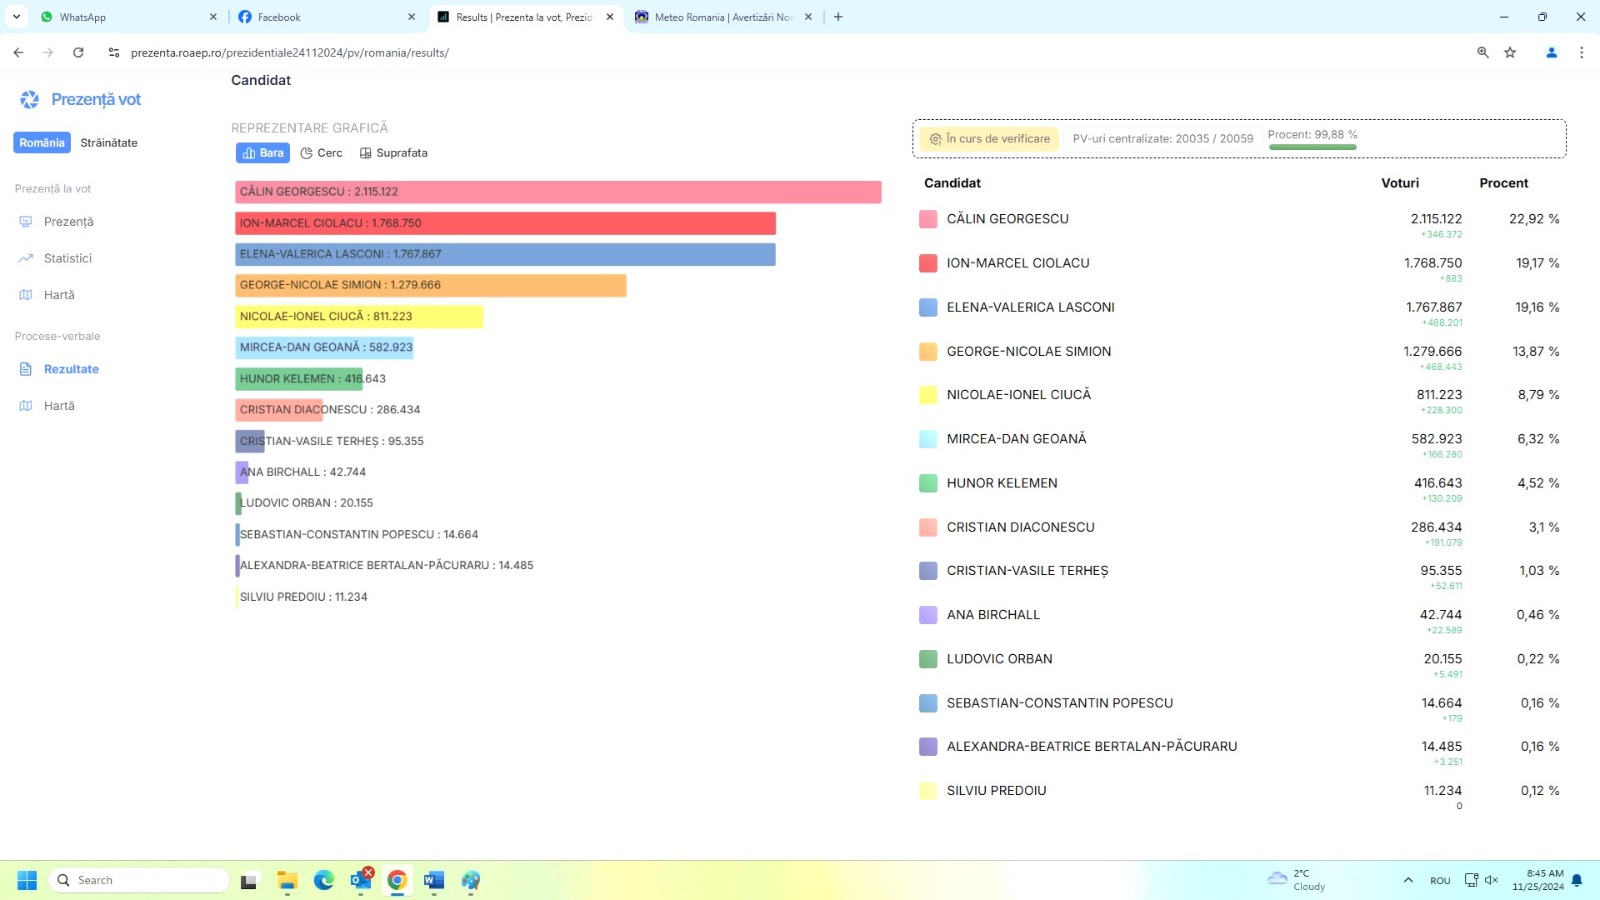Open the Chrome profile icon
The image size is (1600, 900).
click(x=1551, y=53)
